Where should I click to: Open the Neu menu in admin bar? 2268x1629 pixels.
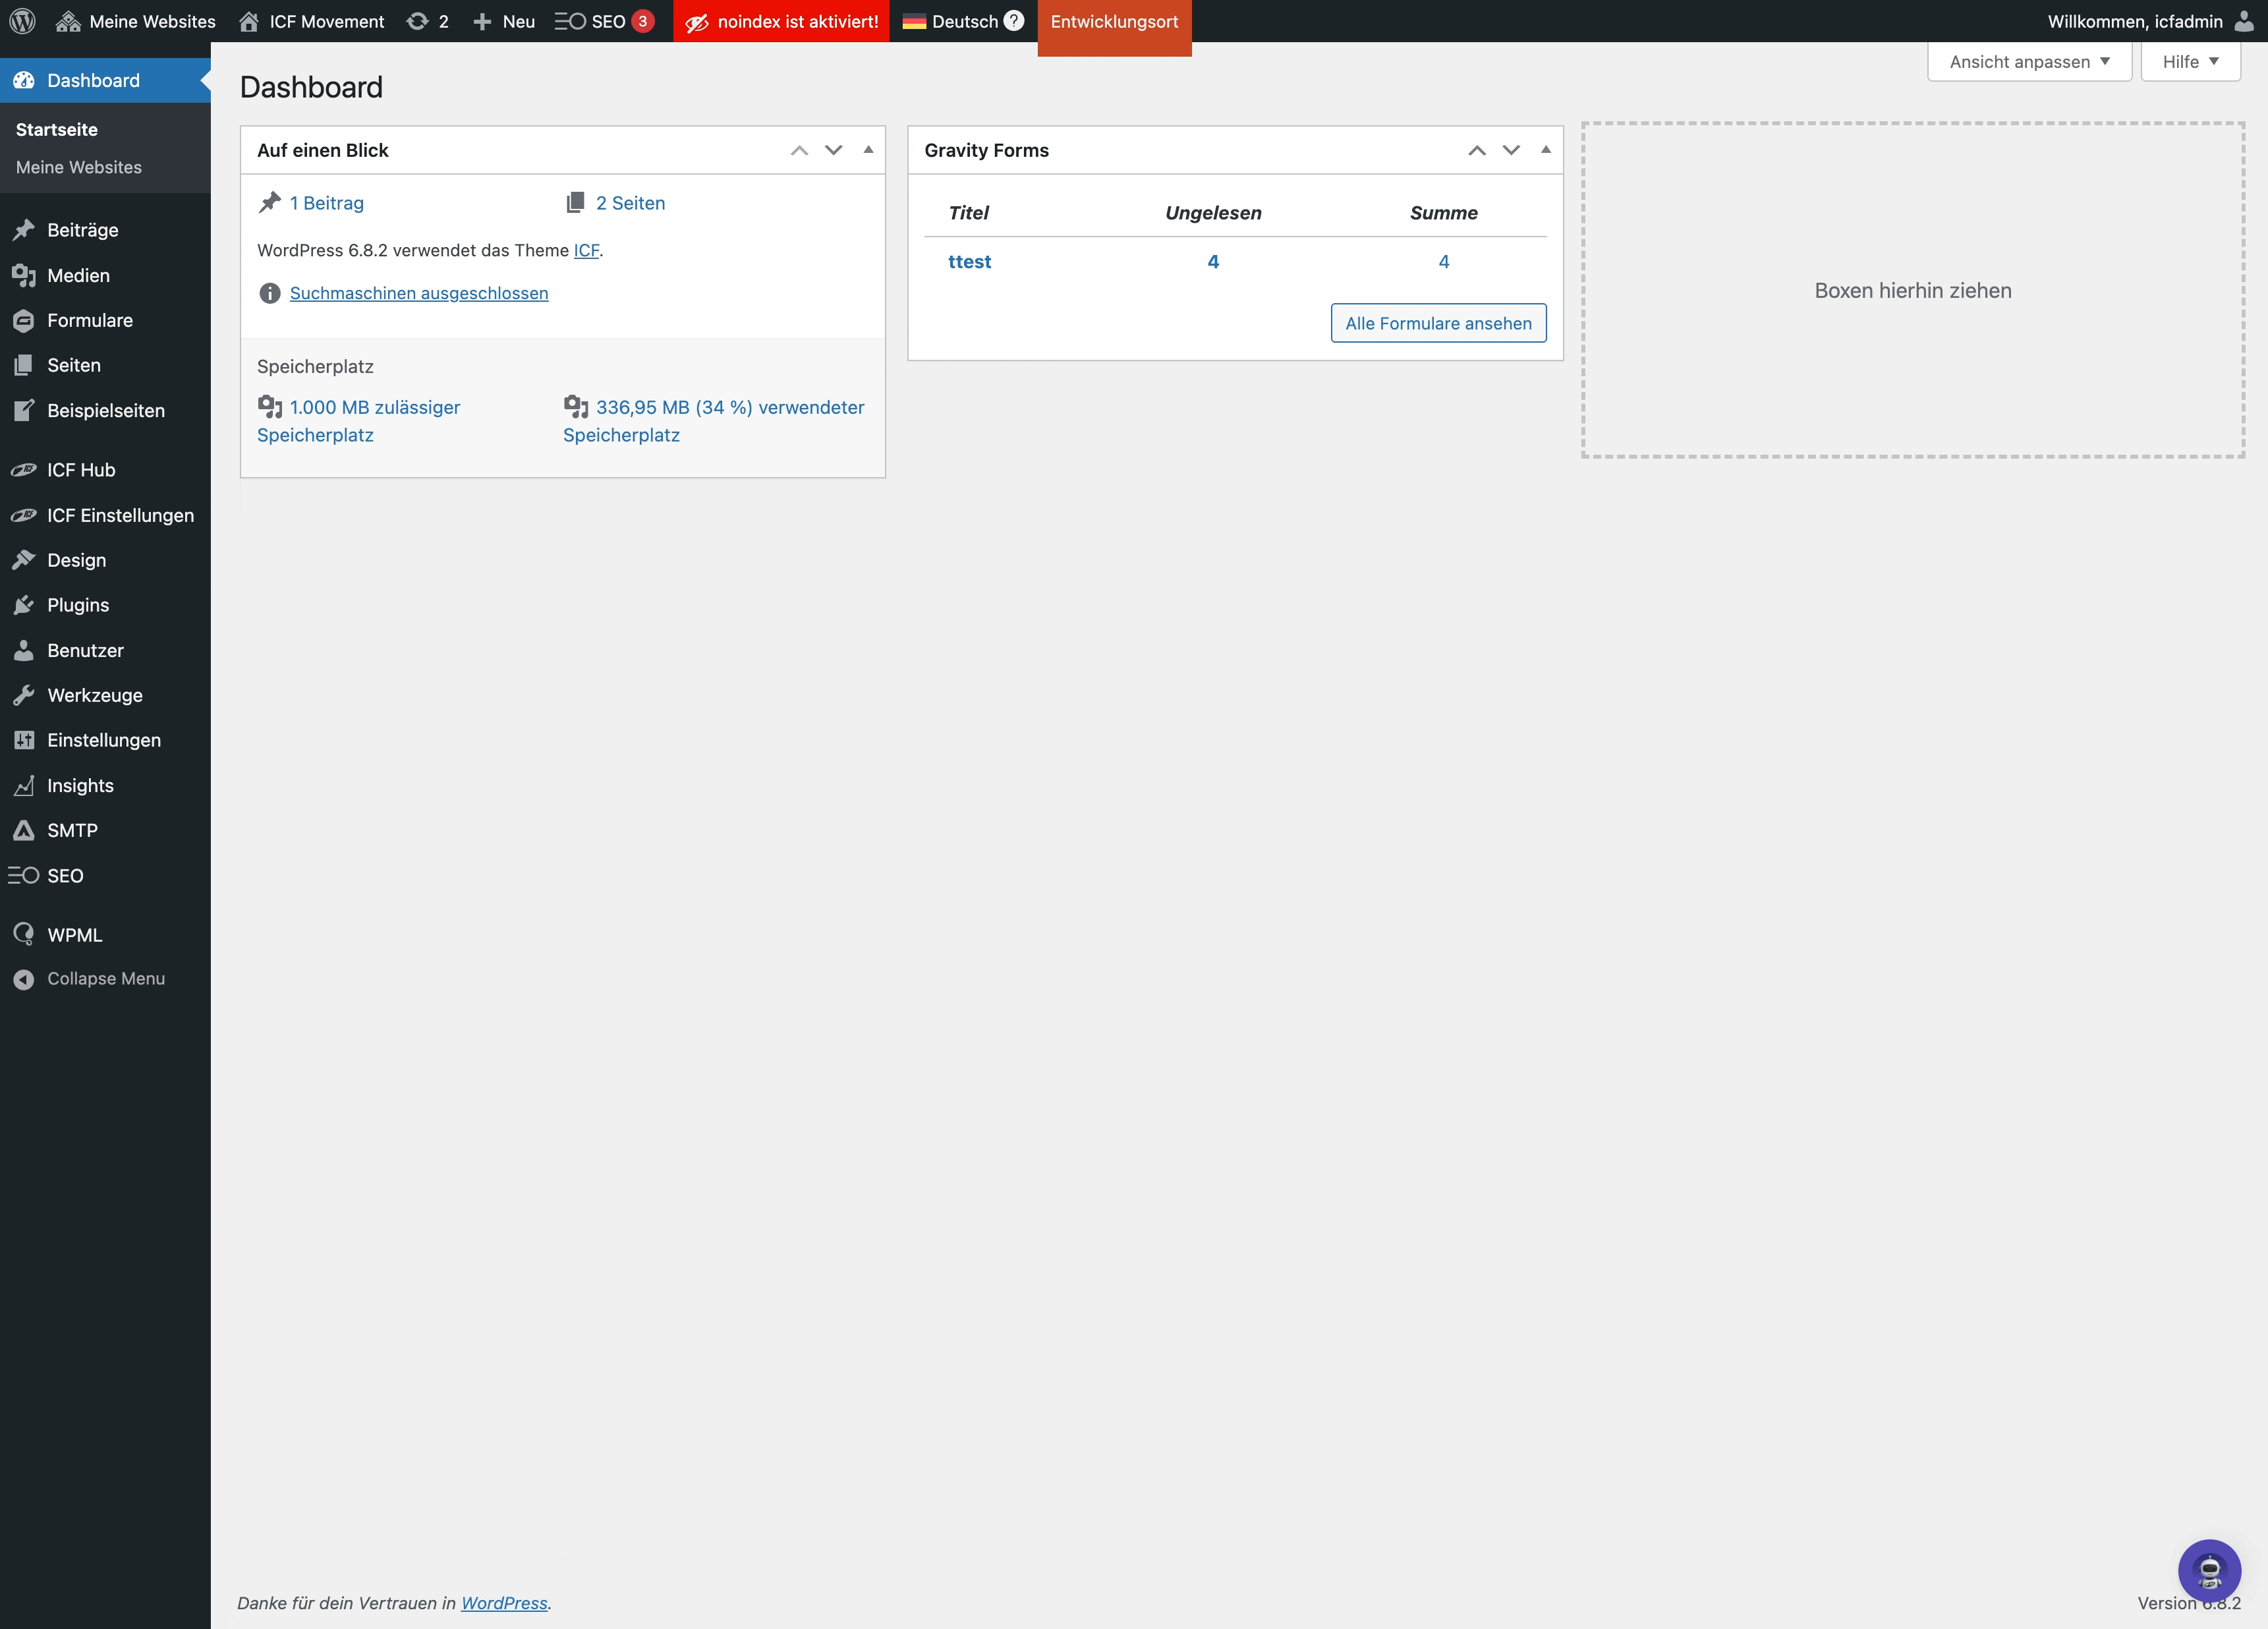pyautogui.click(x=504, y=21)
